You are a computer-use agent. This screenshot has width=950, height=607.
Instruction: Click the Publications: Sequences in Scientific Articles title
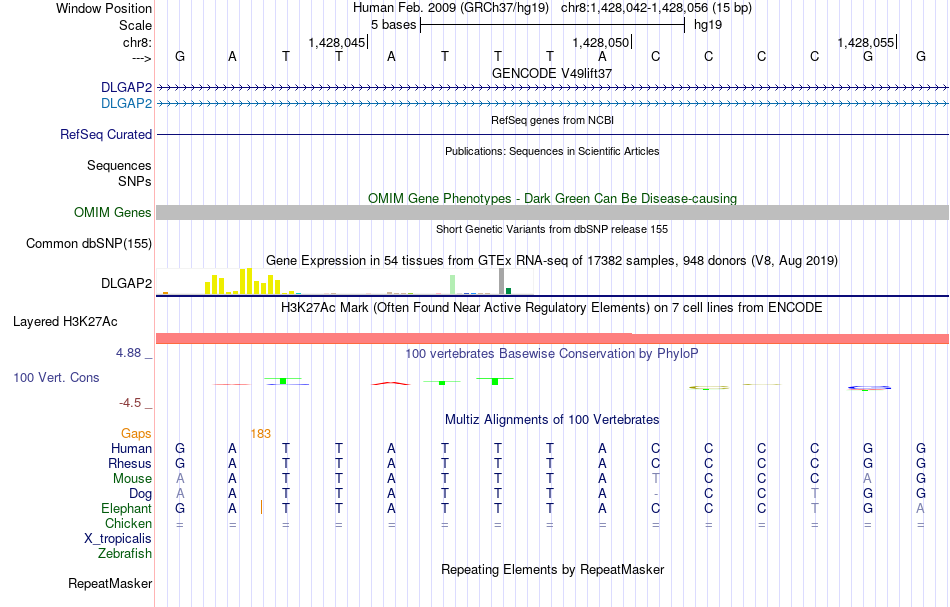(552, 151)
